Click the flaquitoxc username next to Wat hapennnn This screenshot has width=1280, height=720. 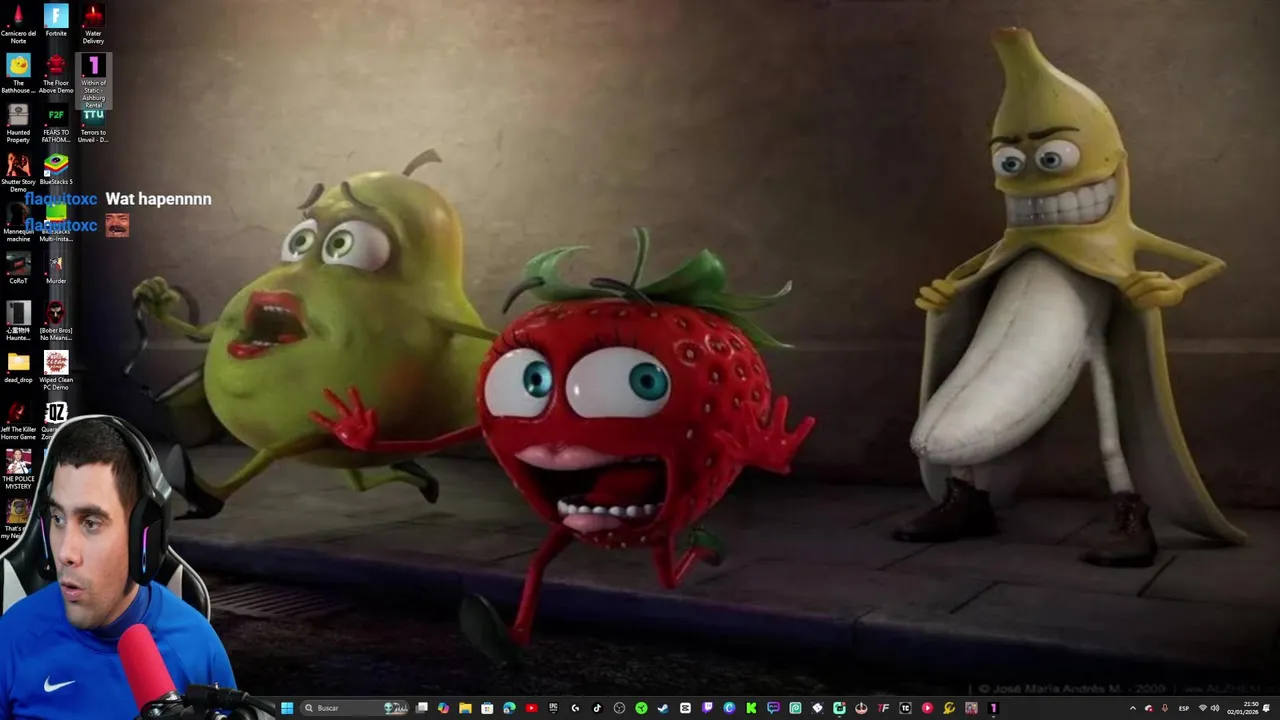pyautogui.click(x=61, y=199)
